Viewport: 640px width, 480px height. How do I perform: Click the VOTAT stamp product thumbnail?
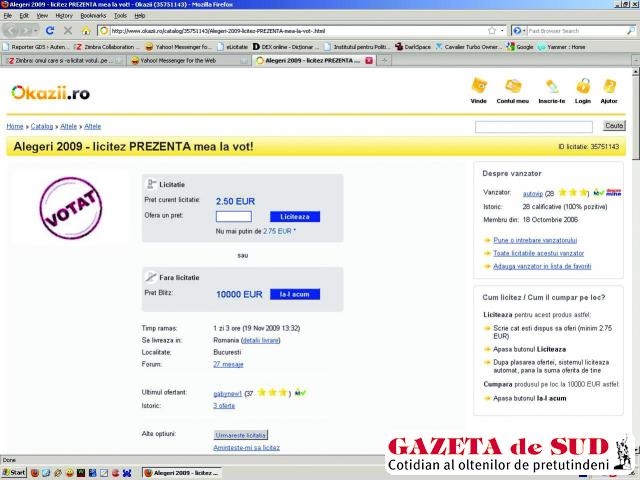click(70, 207)
